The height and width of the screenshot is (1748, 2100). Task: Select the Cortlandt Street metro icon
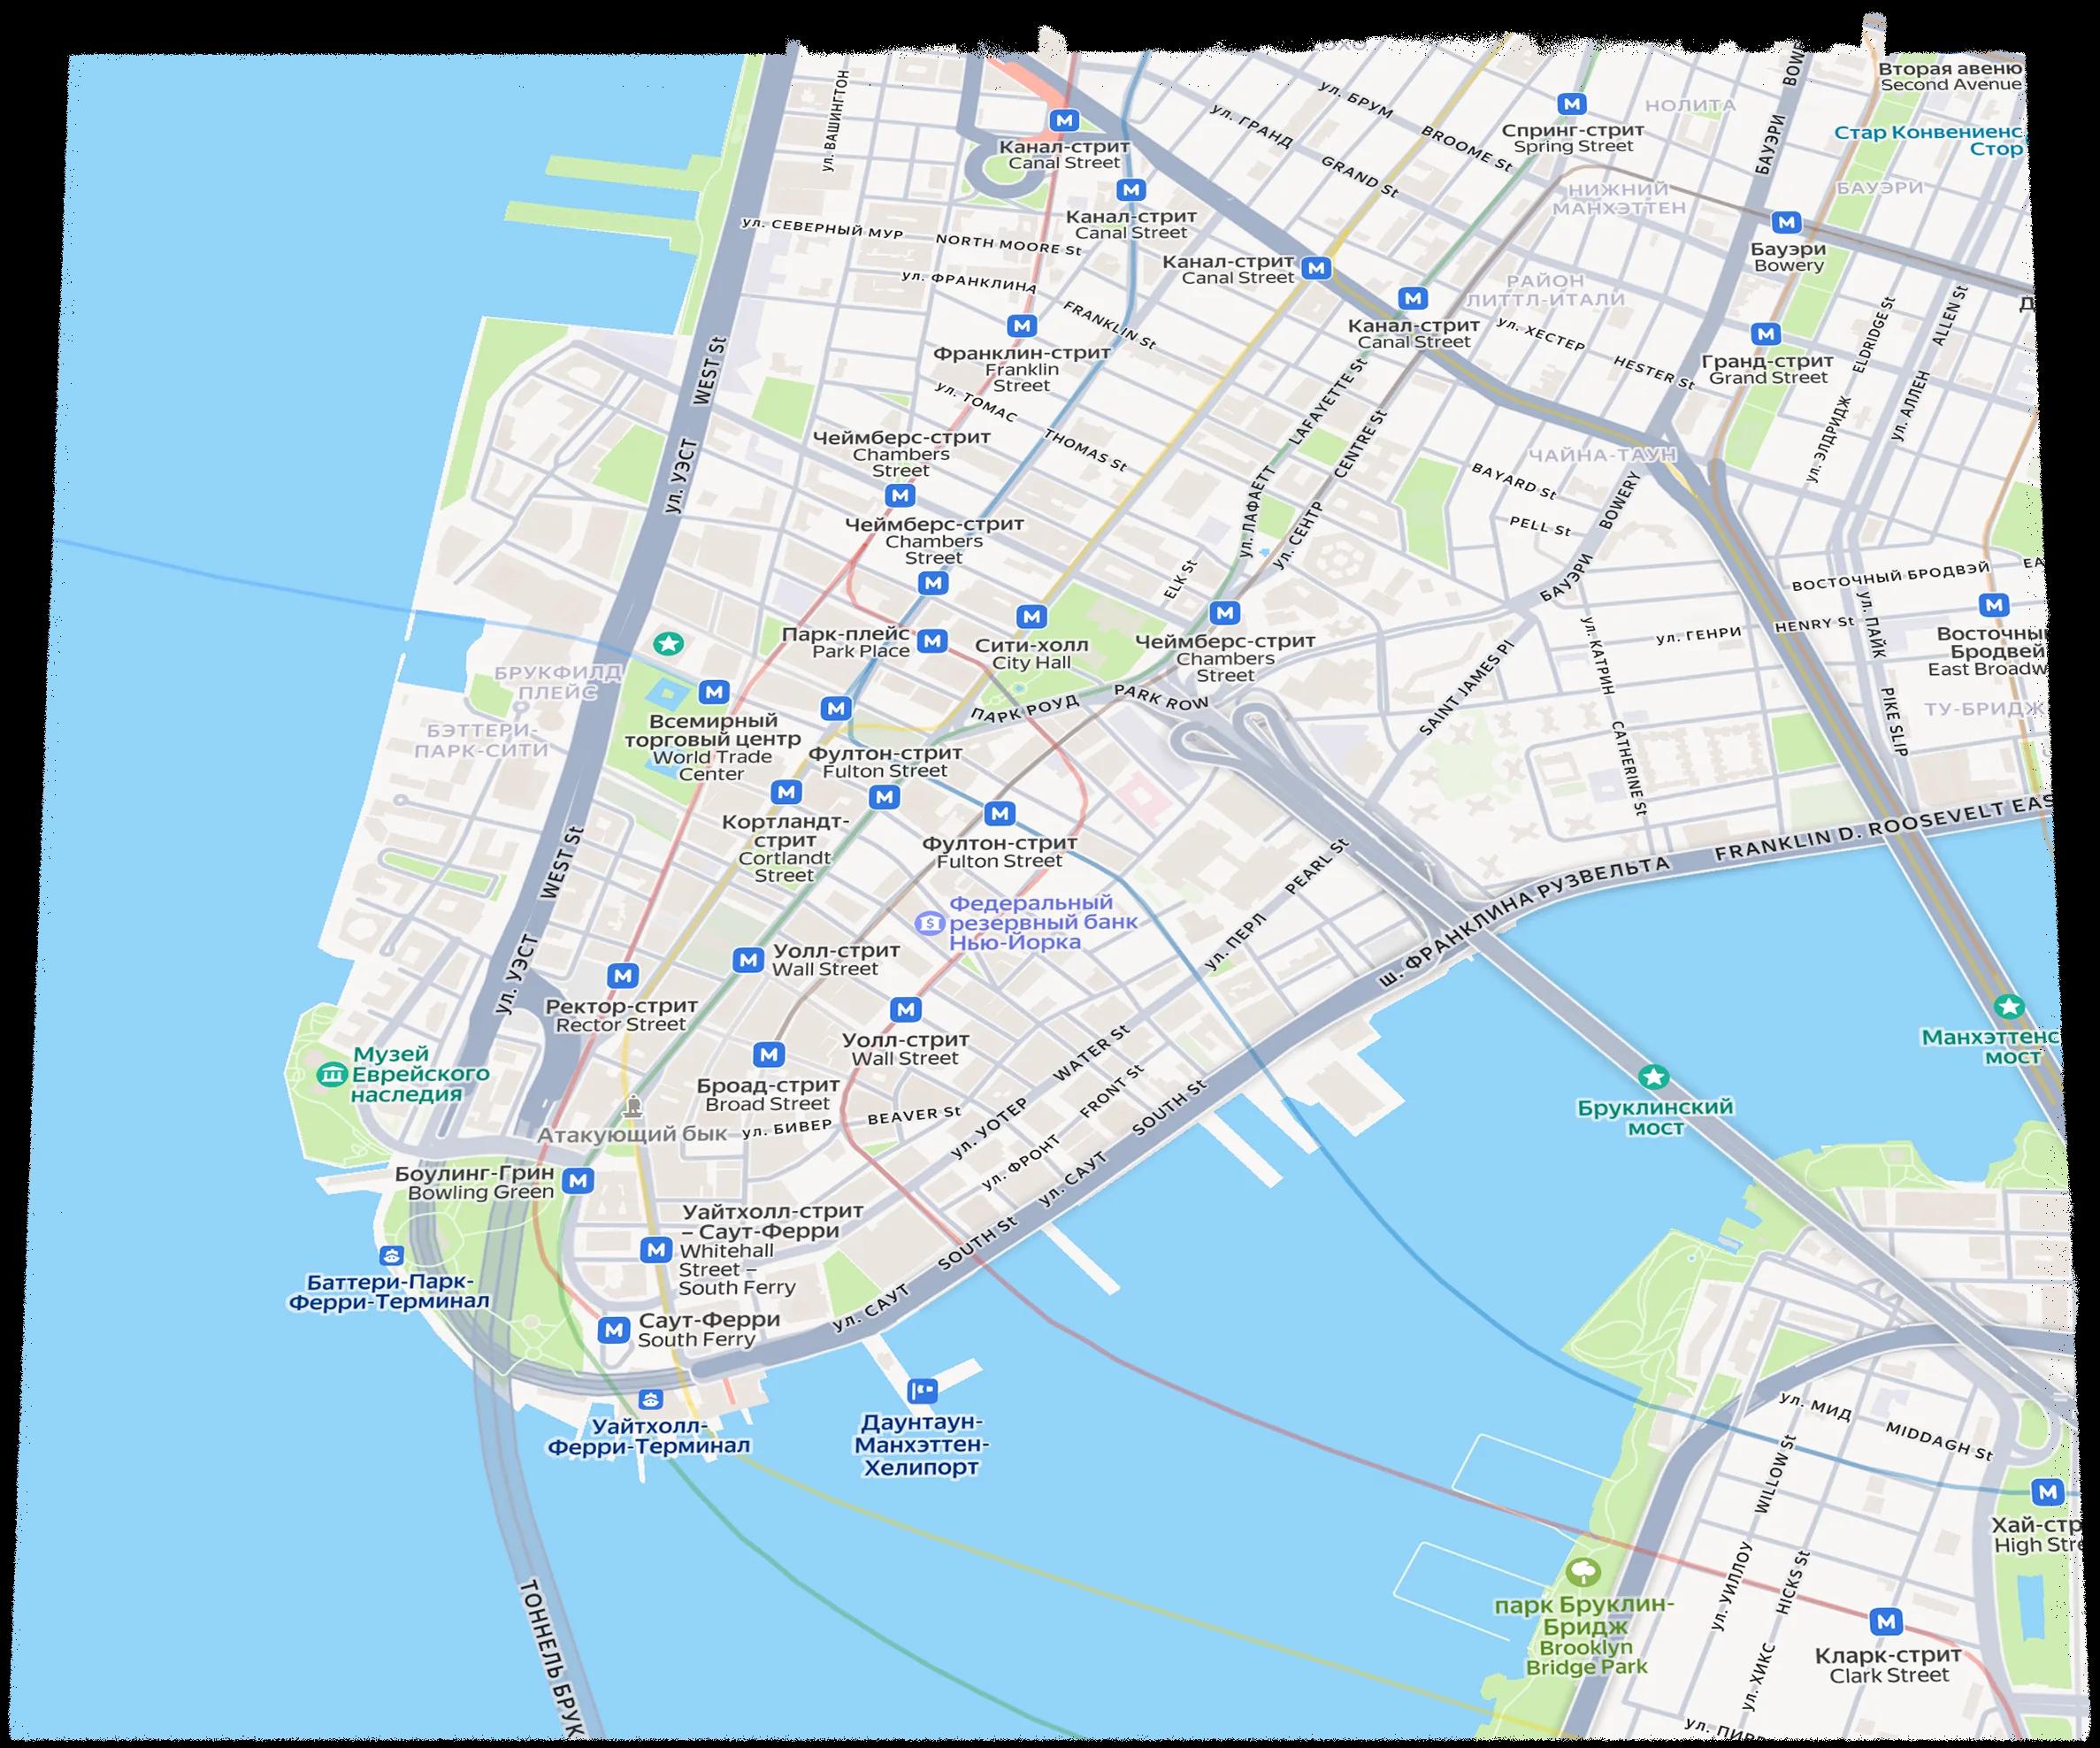787,792
